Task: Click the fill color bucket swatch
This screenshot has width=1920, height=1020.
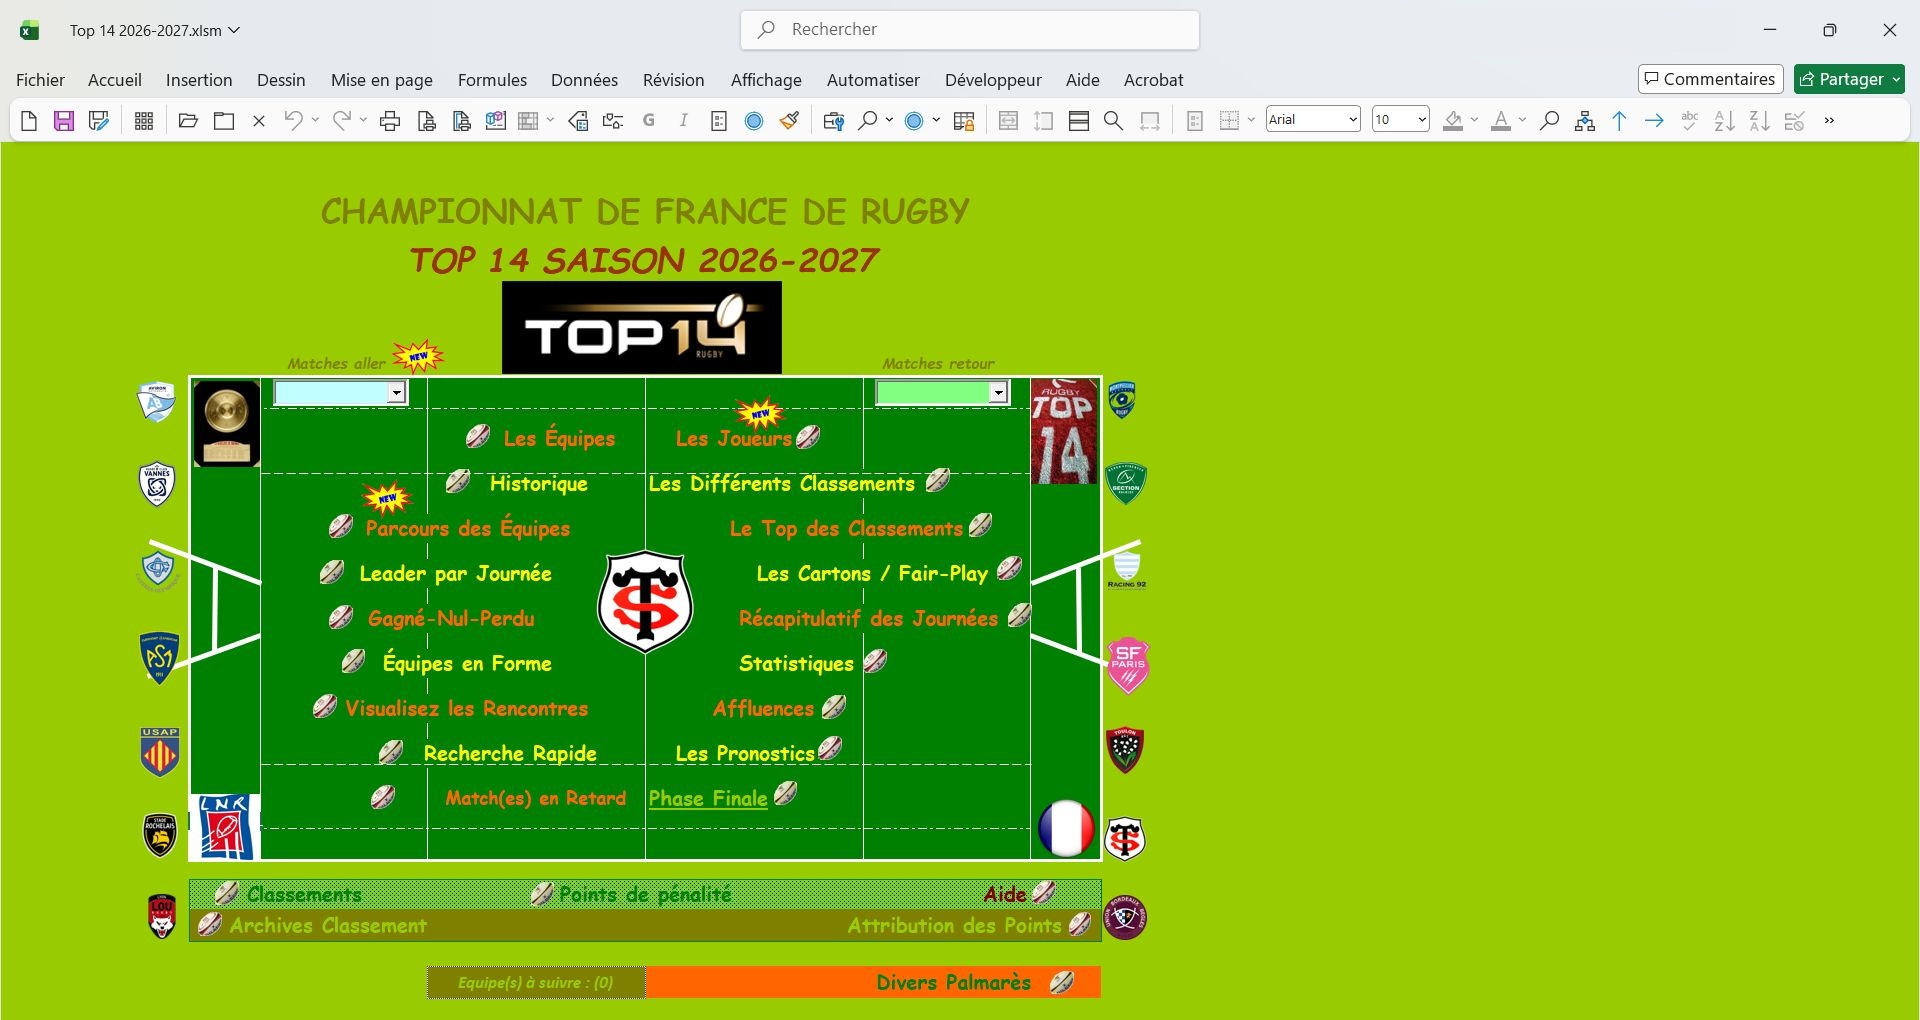Action: [x=1454, y=121]
